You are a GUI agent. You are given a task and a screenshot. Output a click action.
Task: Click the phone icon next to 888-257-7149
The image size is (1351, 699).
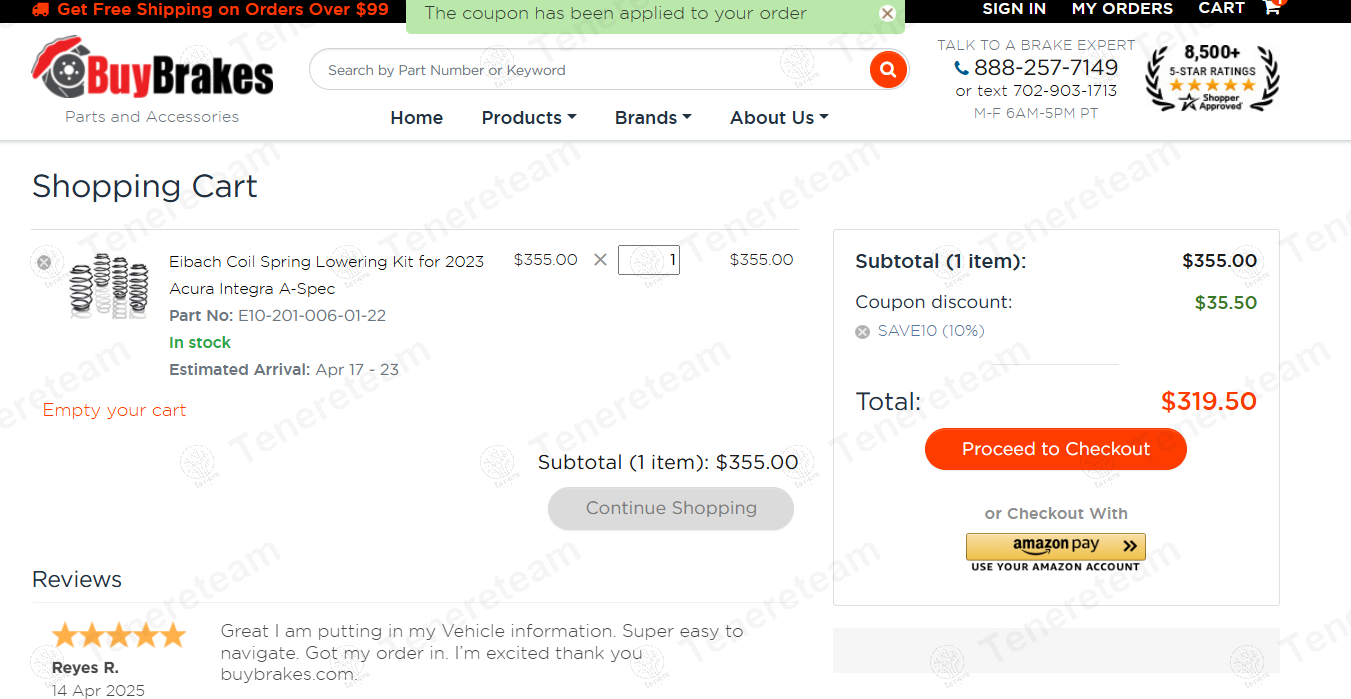[x=962, y=68]
